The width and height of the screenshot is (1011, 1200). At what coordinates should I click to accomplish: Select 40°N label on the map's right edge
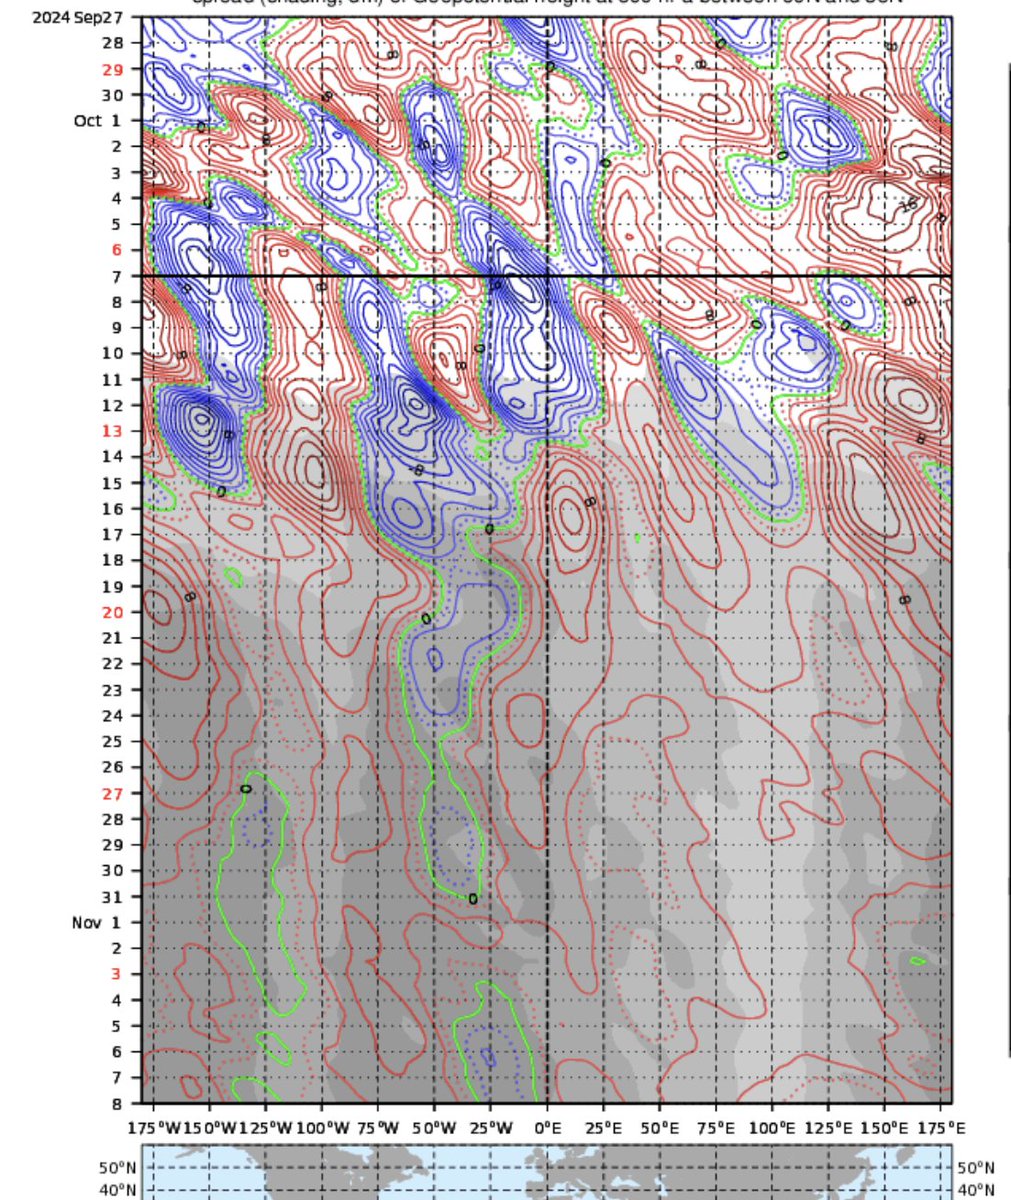click(x=975, y=1189)
